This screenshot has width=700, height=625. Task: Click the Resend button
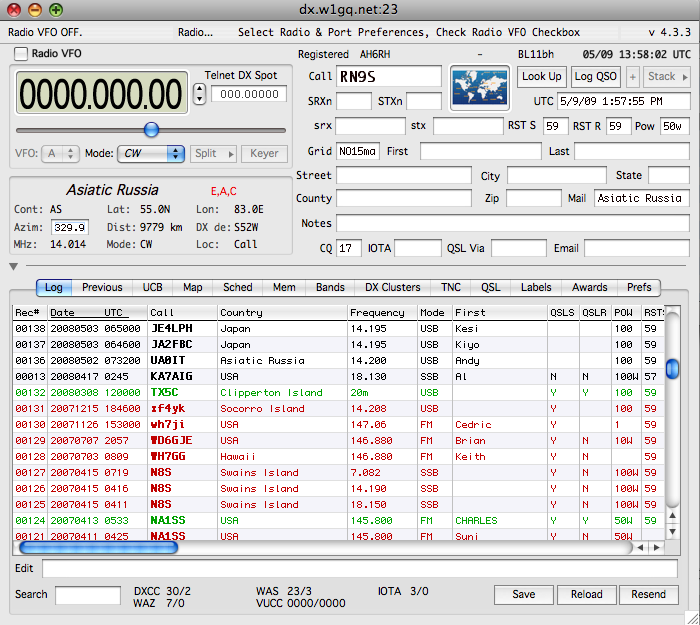(x=648, y=595)
